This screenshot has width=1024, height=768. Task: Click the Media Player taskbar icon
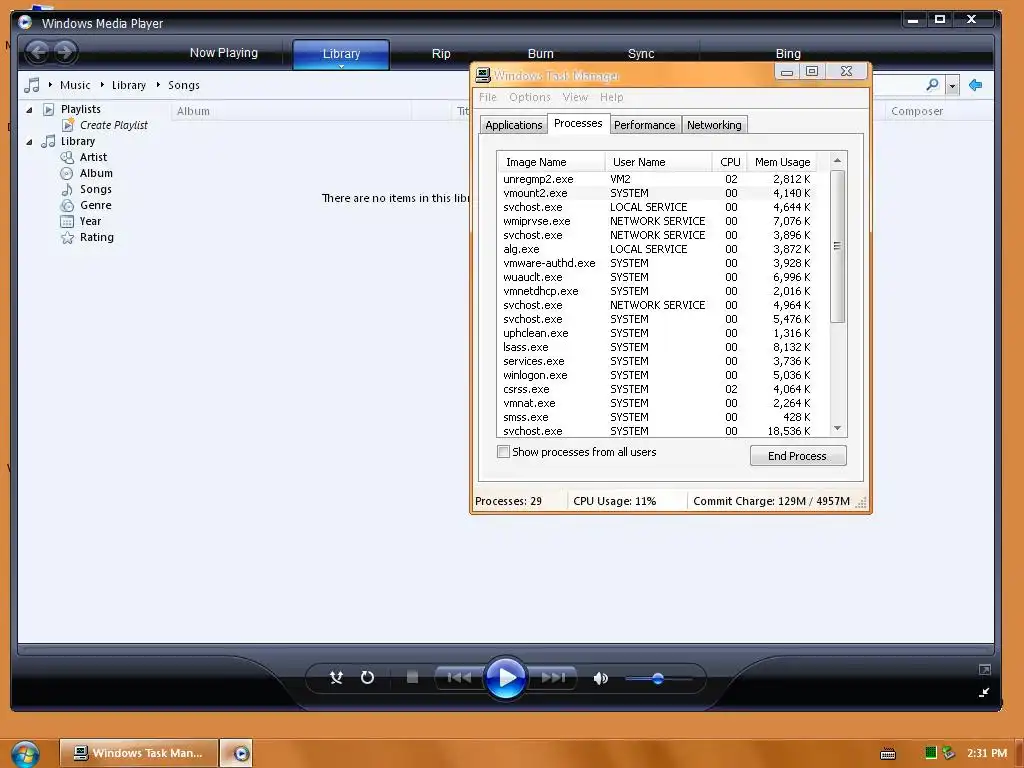coord(236,753)
